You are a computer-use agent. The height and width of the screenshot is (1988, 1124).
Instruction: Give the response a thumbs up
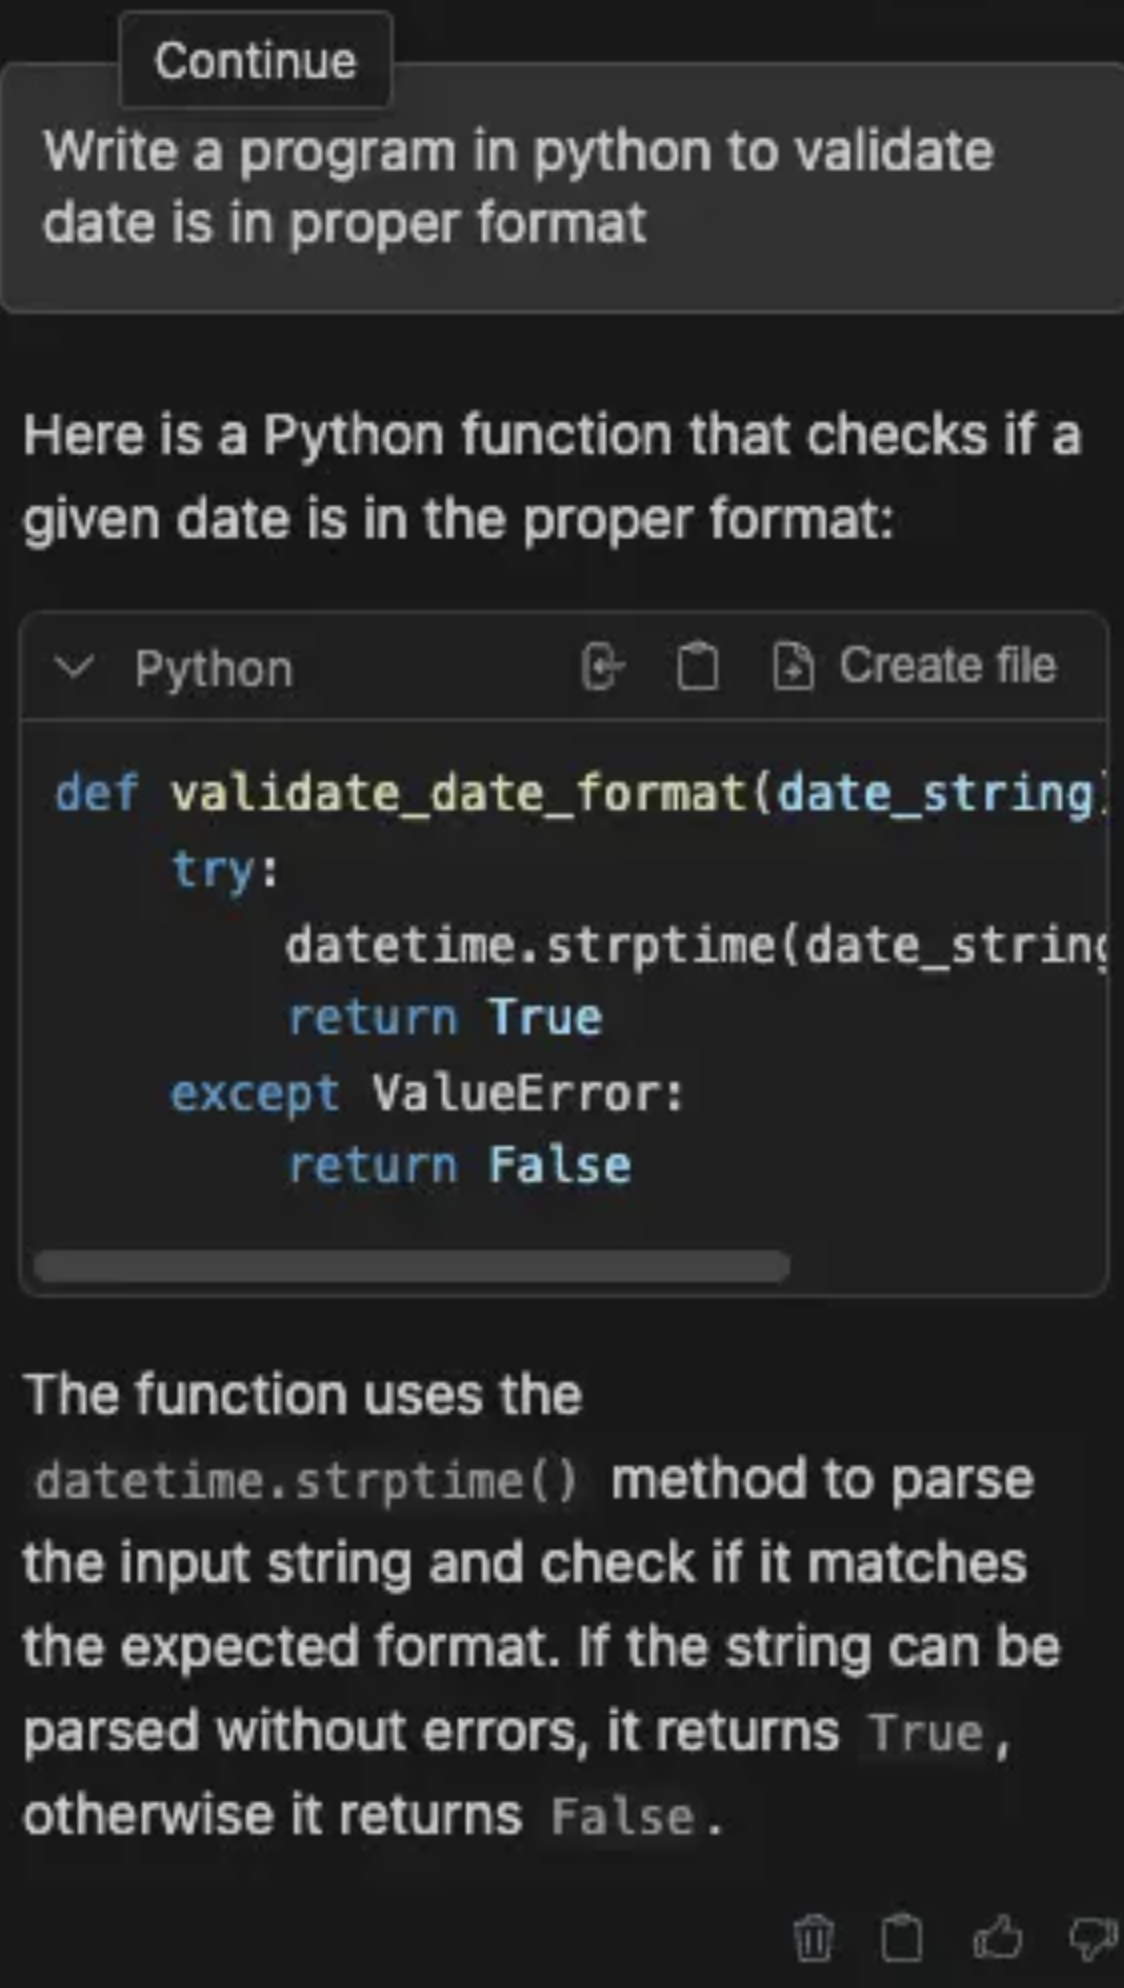coord(997,1938)
